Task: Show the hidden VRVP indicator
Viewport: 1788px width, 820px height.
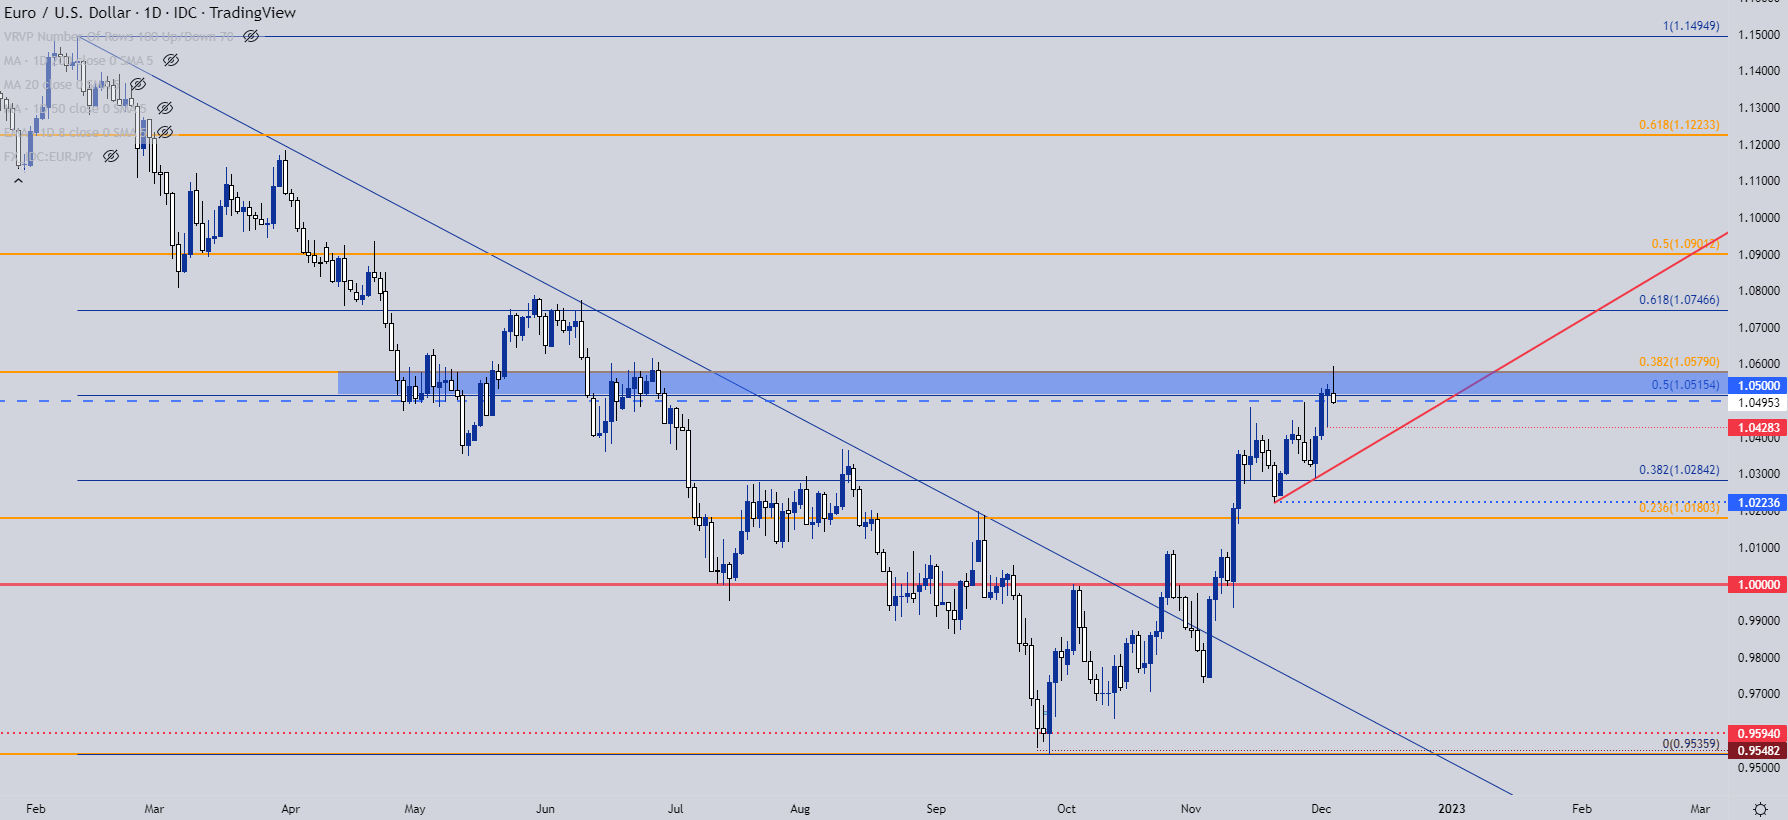Action: 251,36
